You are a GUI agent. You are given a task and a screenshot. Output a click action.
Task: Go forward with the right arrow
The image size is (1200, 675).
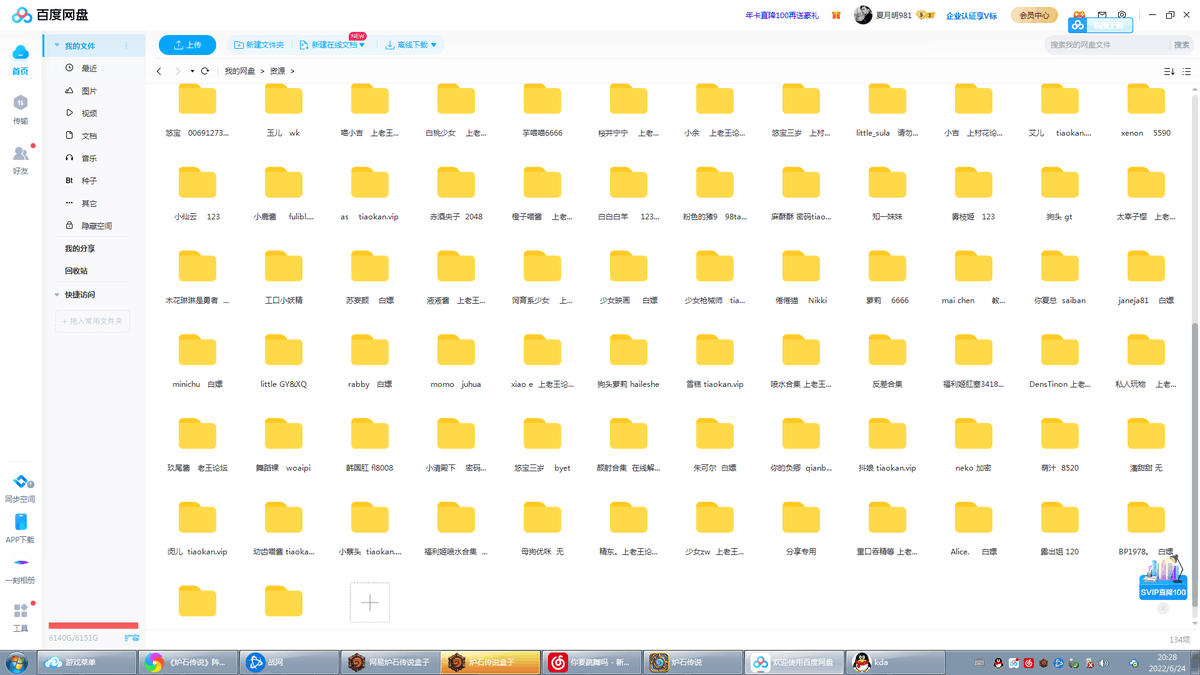click(x=178, y=71)
